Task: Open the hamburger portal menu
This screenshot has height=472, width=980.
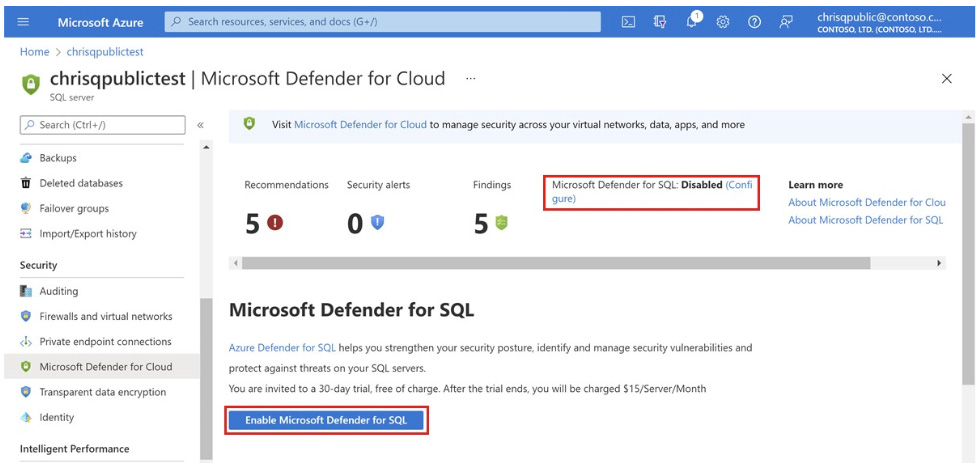Action: point(23,22)
